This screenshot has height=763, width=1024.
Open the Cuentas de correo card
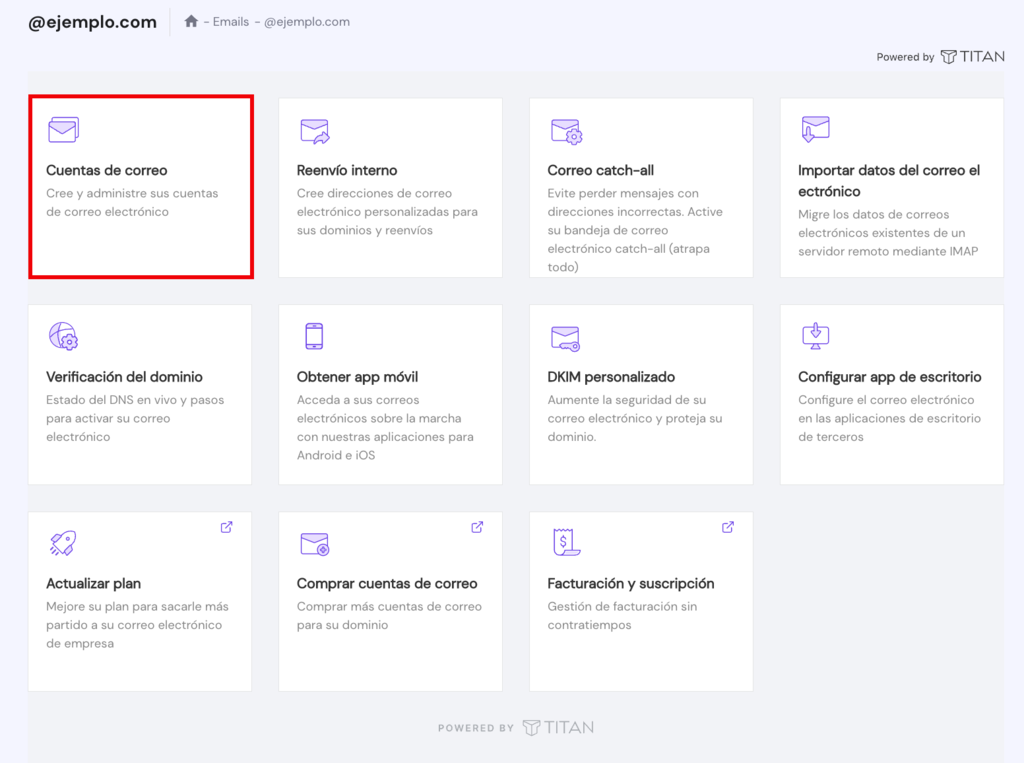(x=140, y=185)
